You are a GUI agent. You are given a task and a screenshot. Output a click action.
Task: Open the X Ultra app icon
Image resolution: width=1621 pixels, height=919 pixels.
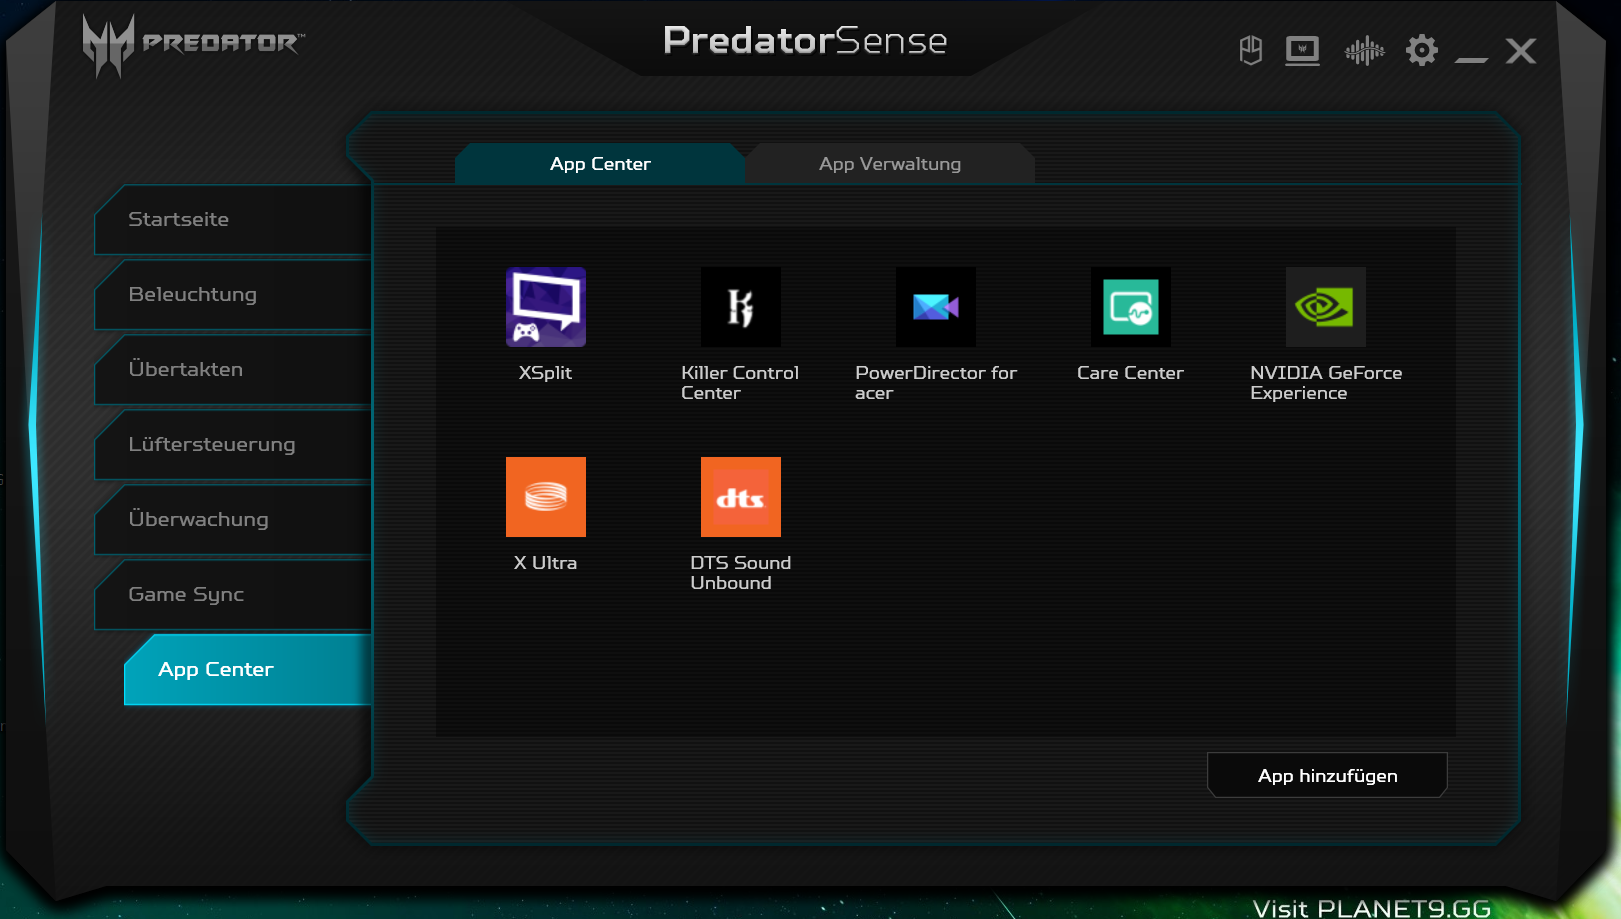coord(545,497)
